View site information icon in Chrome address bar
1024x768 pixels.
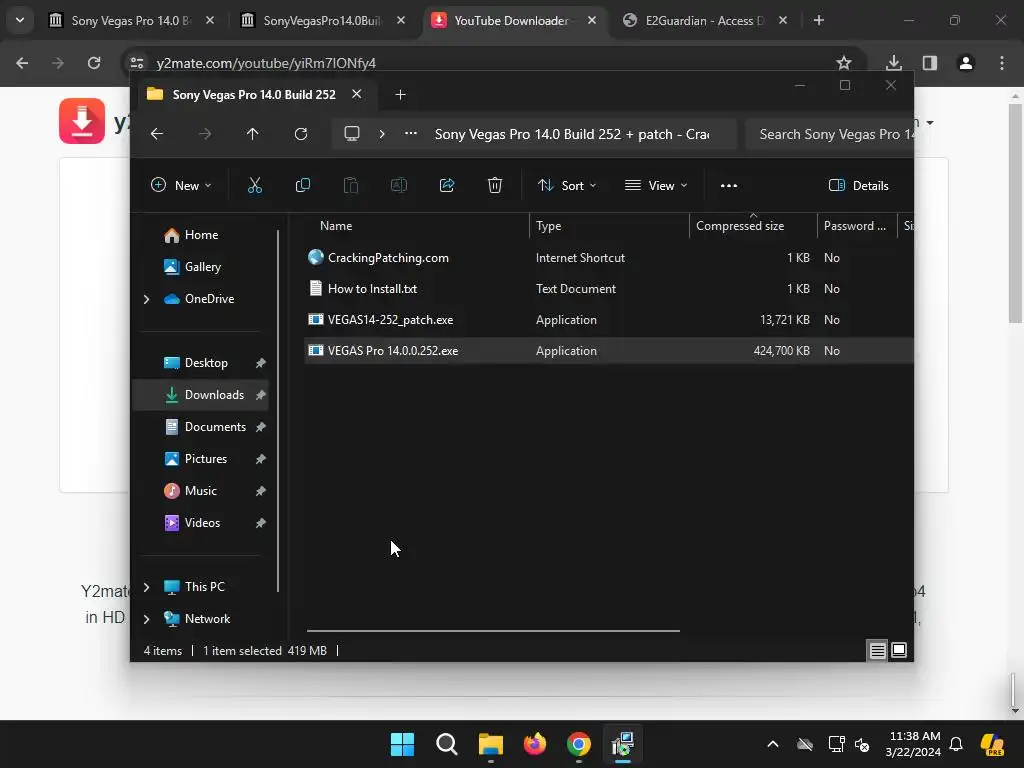(137, 63)
